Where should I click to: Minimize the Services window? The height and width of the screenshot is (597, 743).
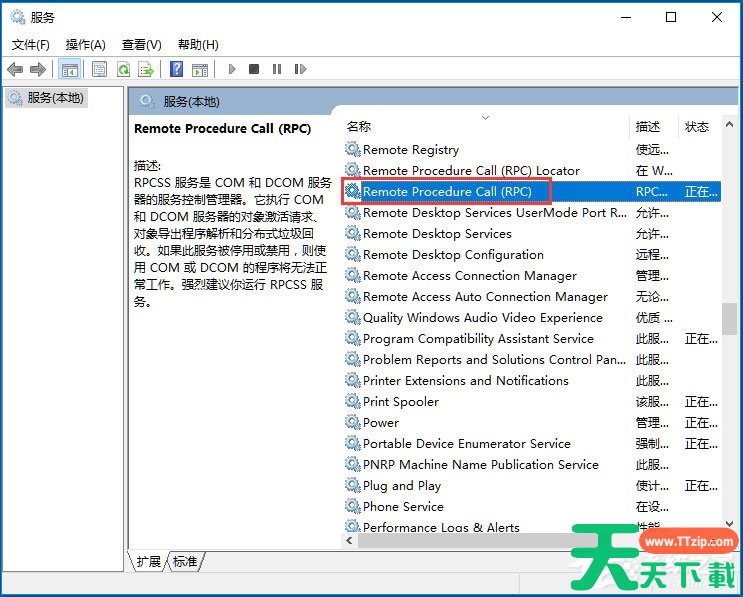[x=626, y=18]
